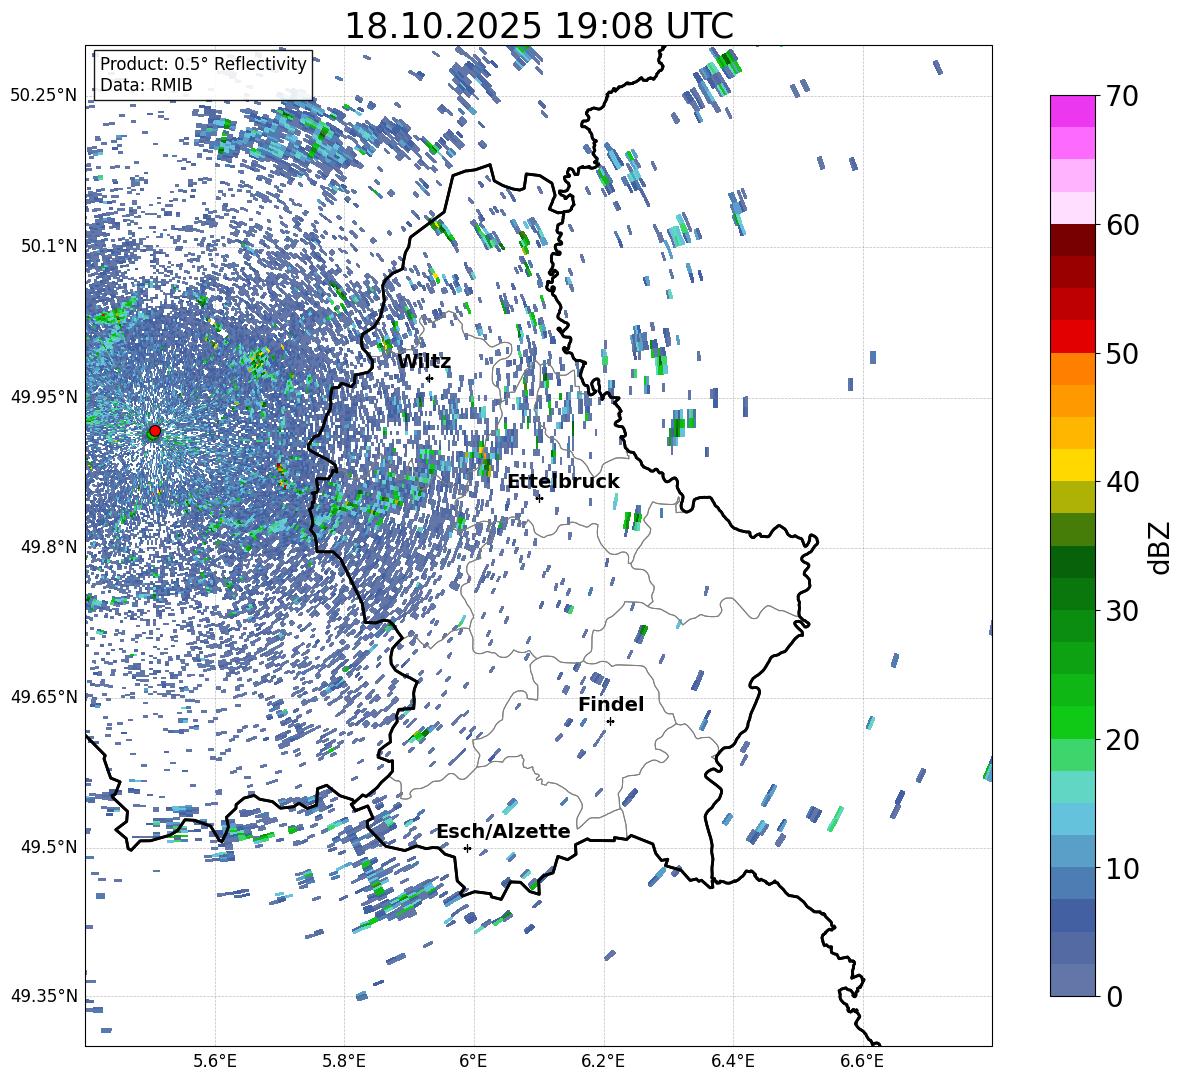The image size is (1184, 1081).
Task: Click the 49.95°N latitude label
Action: tap(44, 396)
